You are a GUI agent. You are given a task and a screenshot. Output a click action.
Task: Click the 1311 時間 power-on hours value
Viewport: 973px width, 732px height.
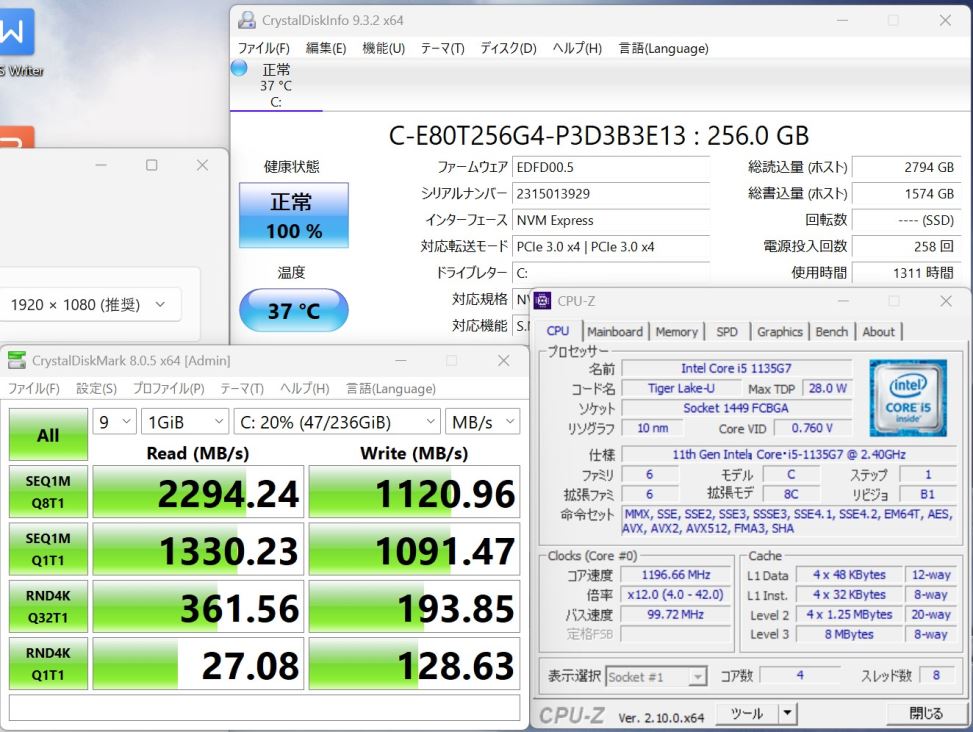pyautogui.click(x=906, y=273)
